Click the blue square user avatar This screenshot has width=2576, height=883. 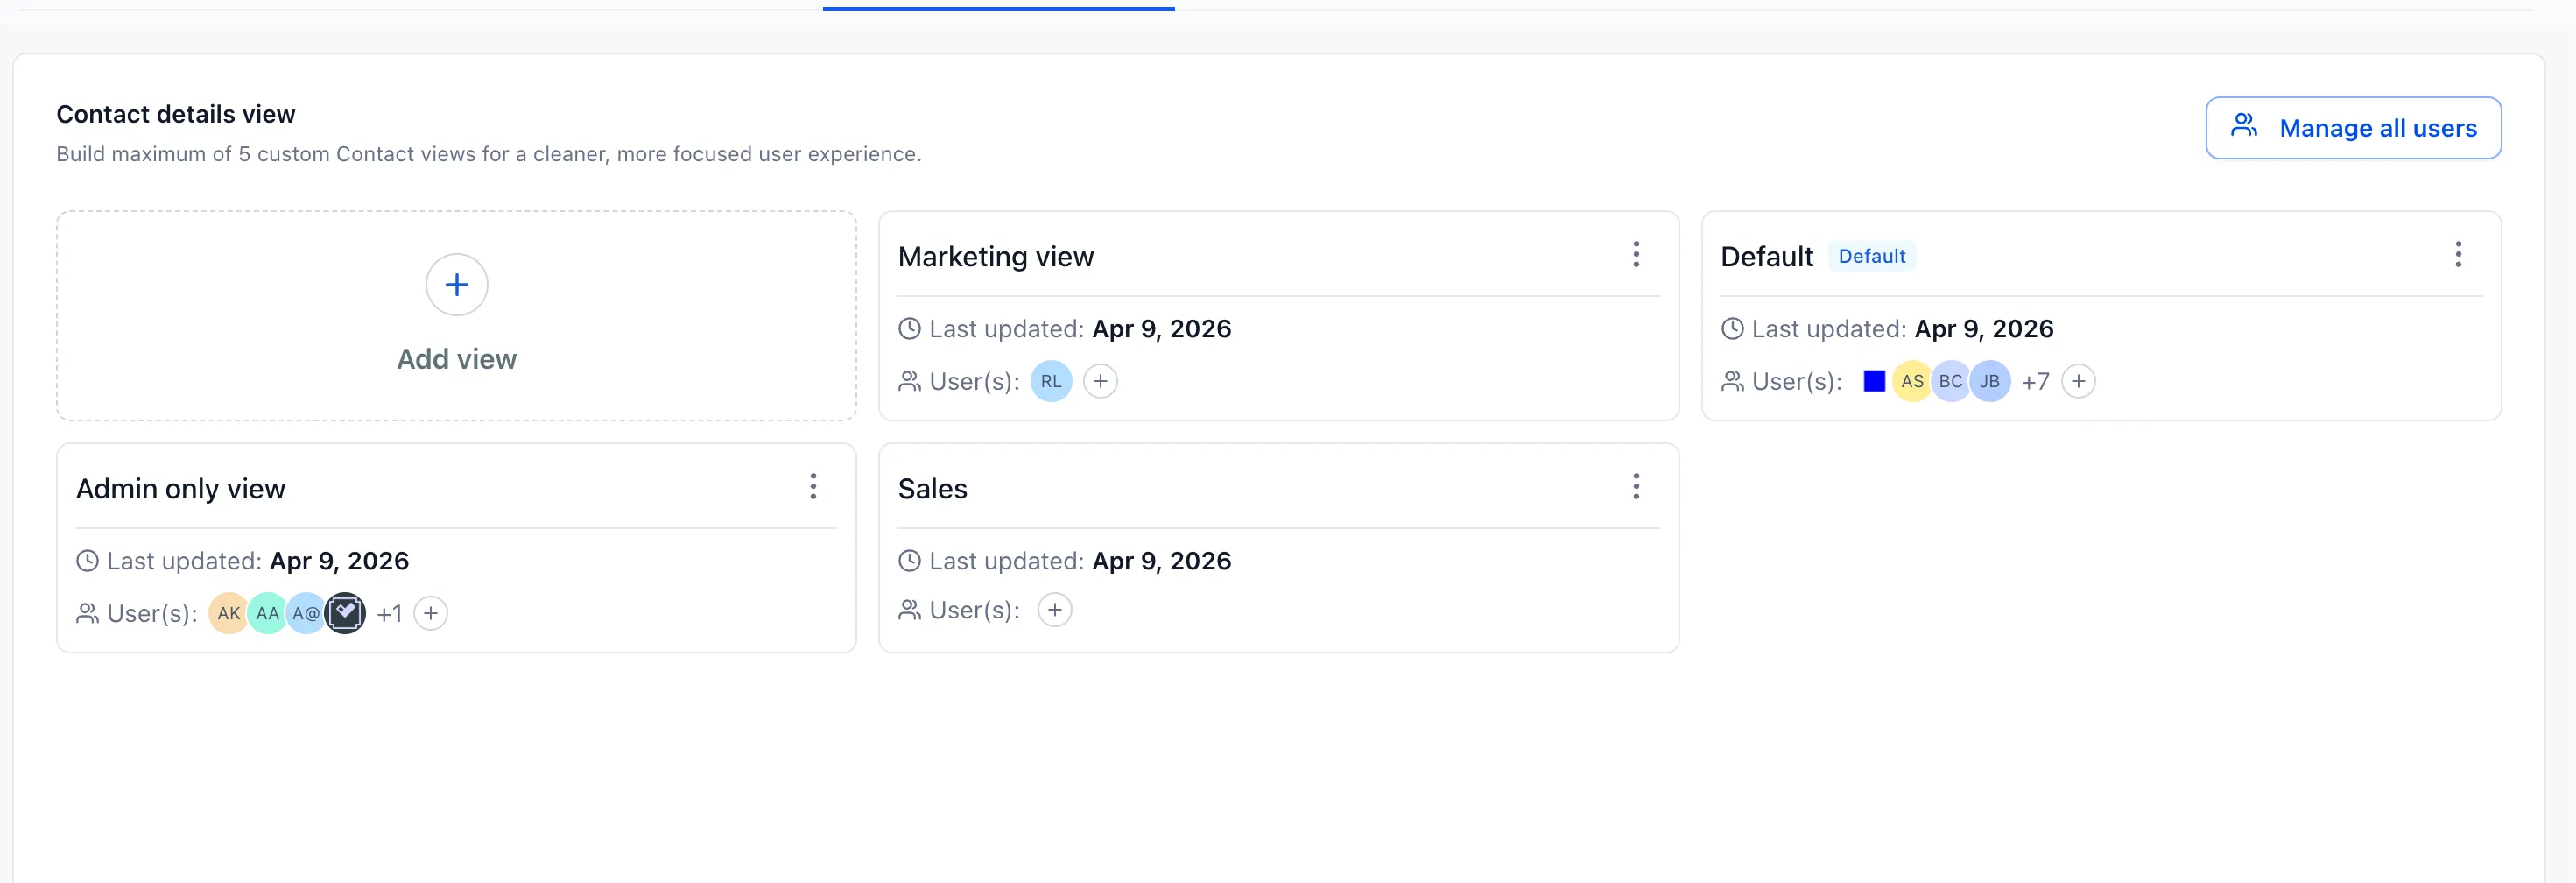point(1874,381)
